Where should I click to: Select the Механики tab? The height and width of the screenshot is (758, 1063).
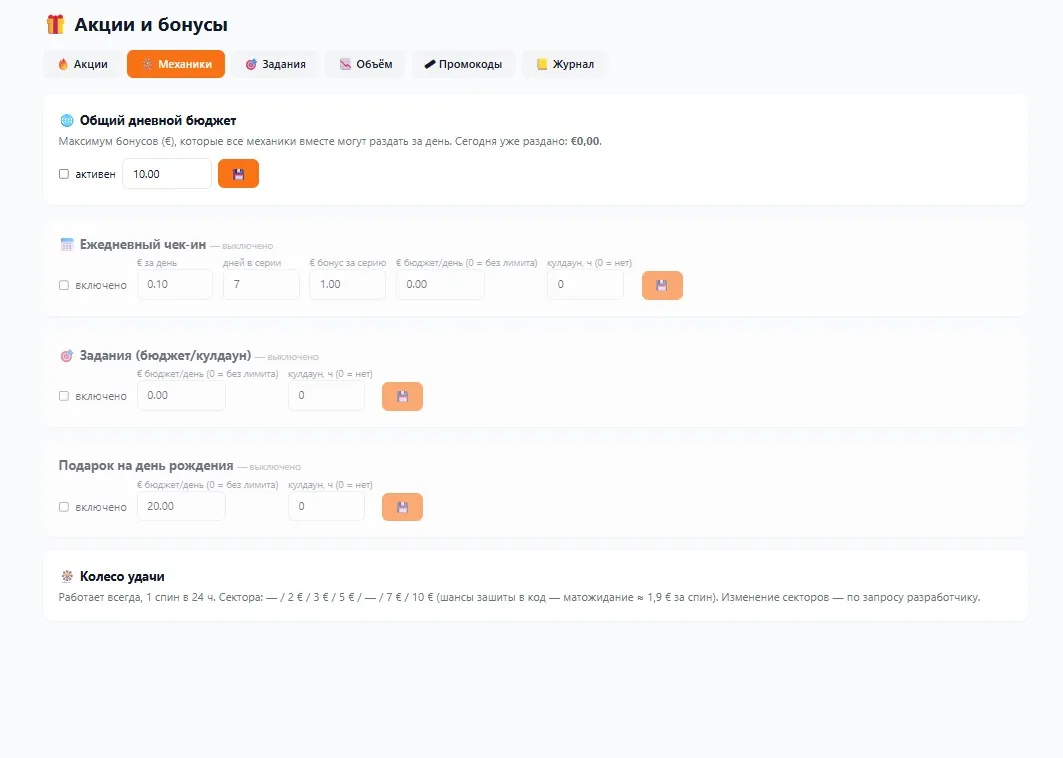tap(176, 64)
